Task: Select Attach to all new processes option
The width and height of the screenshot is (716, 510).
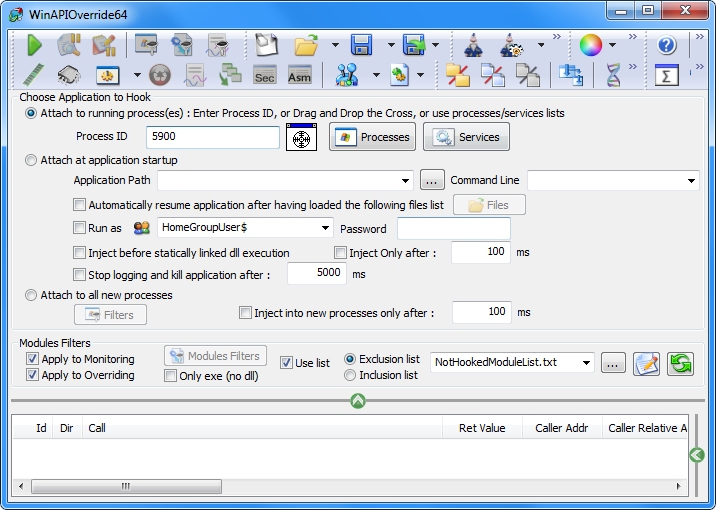Action: 31,295
